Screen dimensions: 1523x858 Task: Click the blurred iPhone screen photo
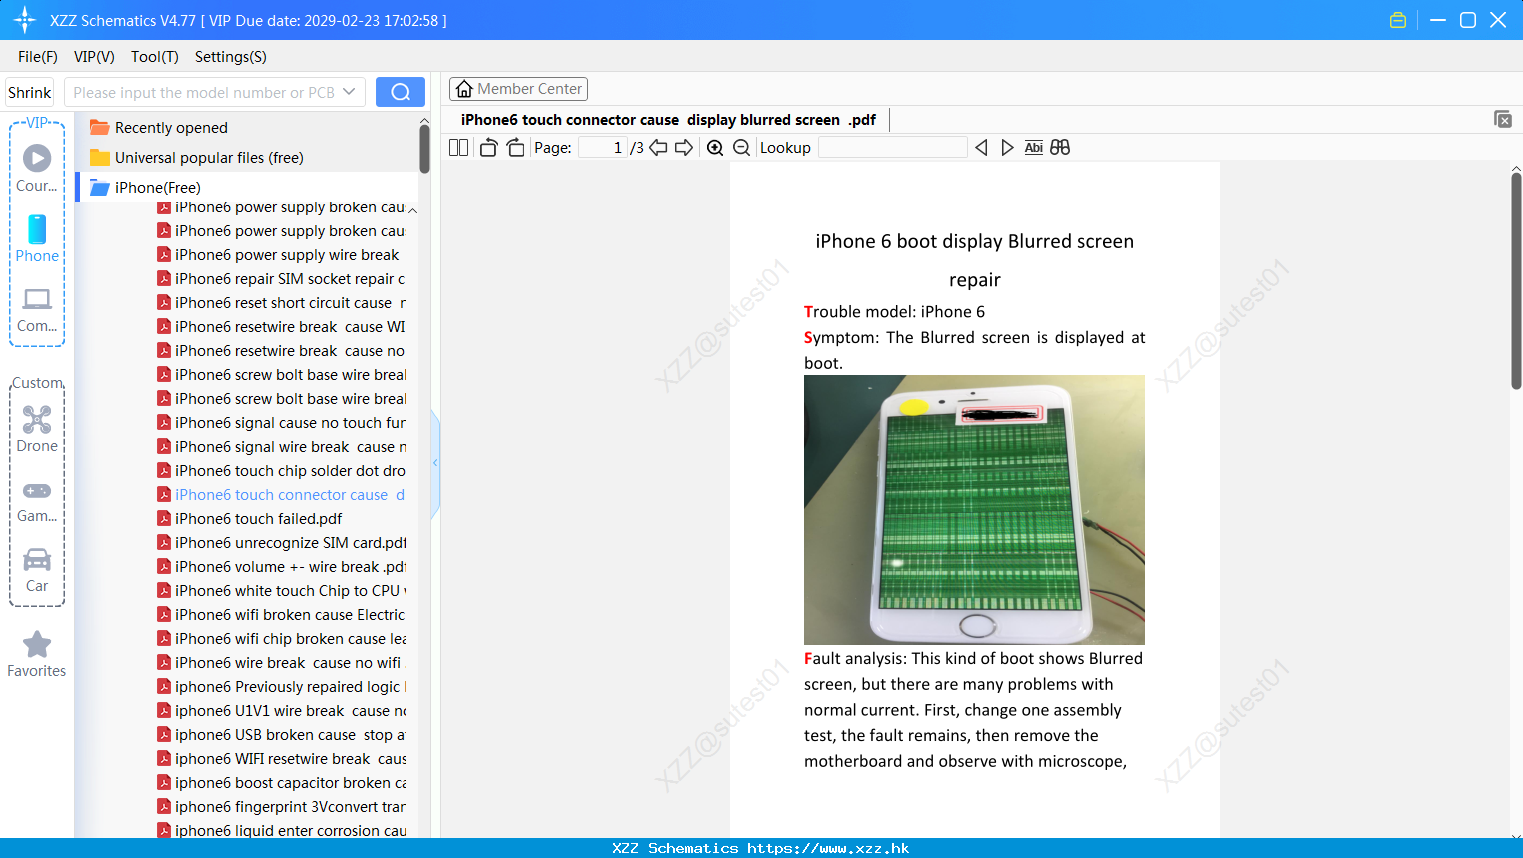point(974,510)
